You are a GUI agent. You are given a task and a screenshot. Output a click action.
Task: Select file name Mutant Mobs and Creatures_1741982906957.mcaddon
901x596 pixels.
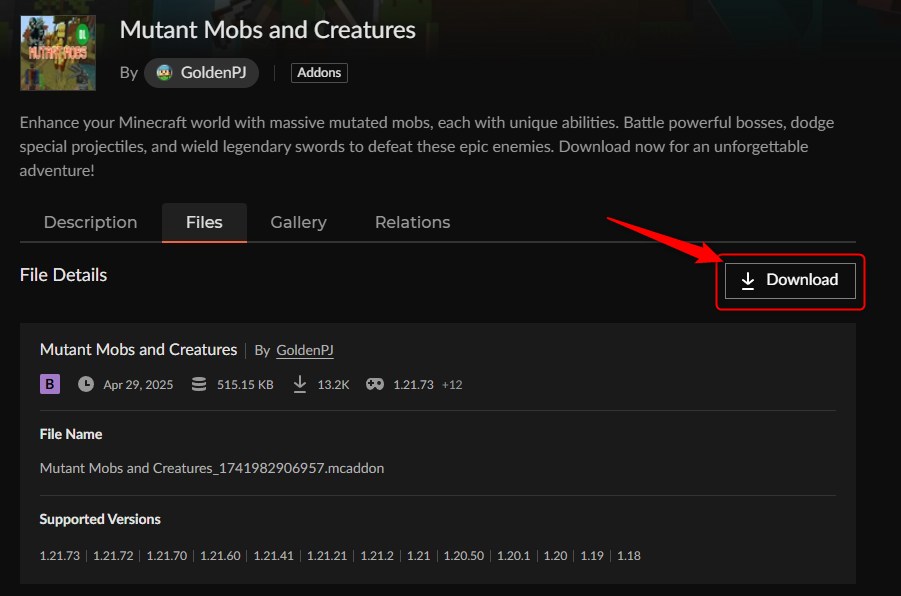pos(211,468)
